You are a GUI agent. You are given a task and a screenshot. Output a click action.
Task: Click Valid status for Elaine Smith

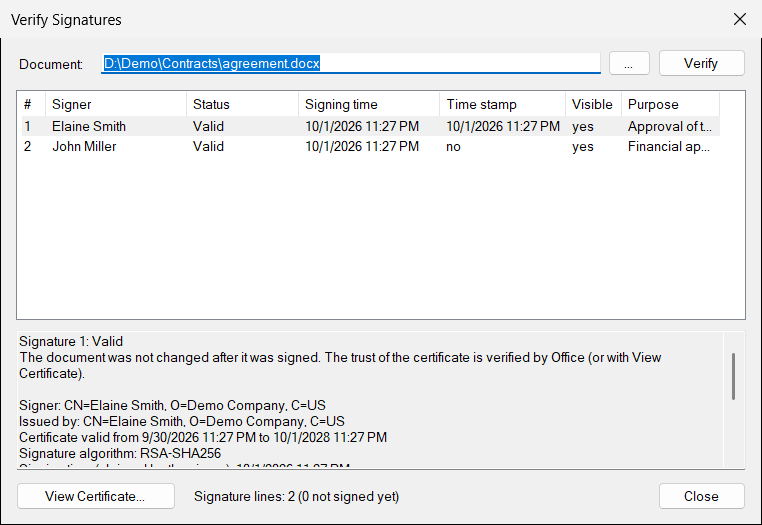tap(208, 126)
